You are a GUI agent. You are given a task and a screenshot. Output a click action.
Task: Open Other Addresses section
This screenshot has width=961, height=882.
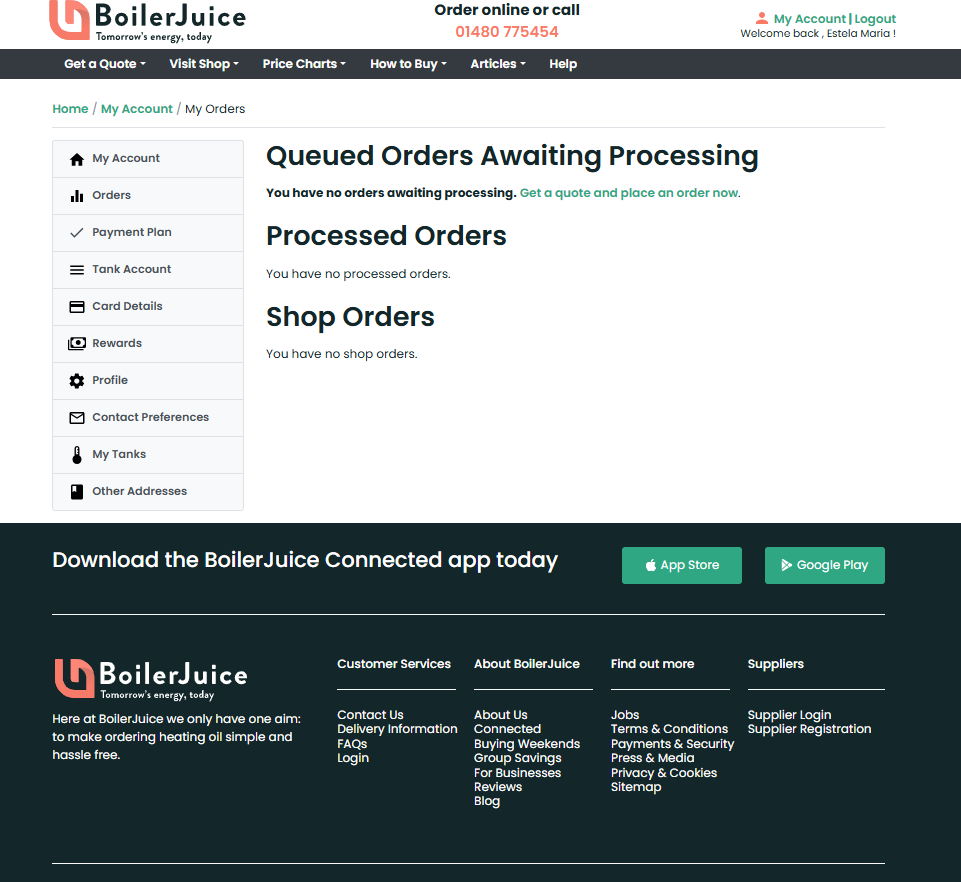click(x=148, y=492)
